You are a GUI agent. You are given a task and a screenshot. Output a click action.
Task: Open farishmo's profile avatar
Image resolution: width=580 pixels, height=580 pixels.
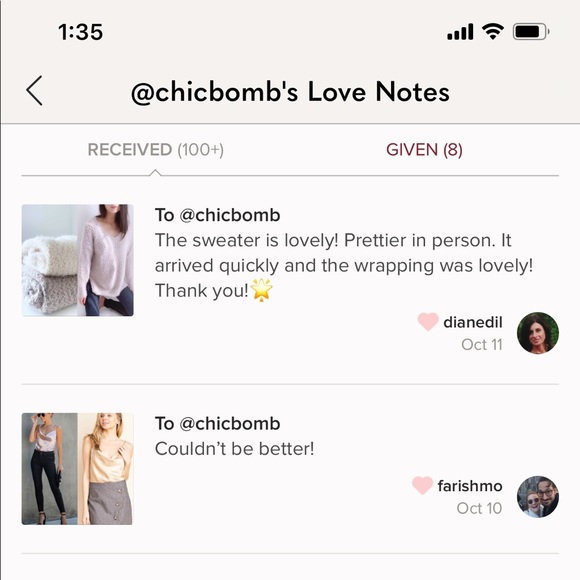click(x=537, y=497)
